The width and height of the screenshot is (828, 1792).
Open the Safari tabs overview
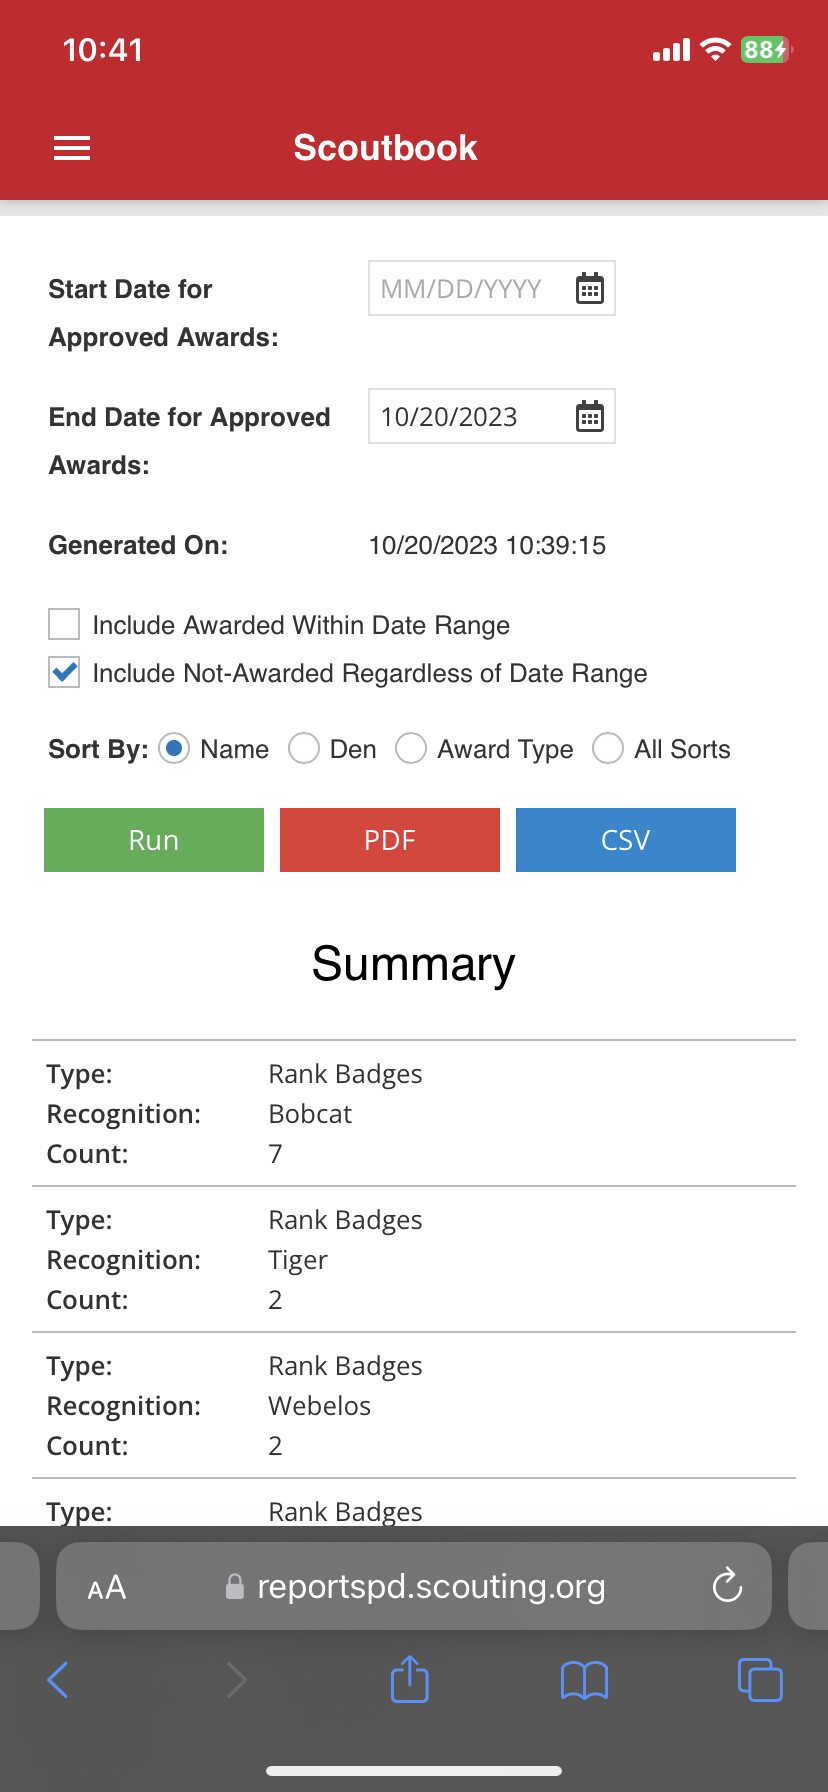(760, 1679)
